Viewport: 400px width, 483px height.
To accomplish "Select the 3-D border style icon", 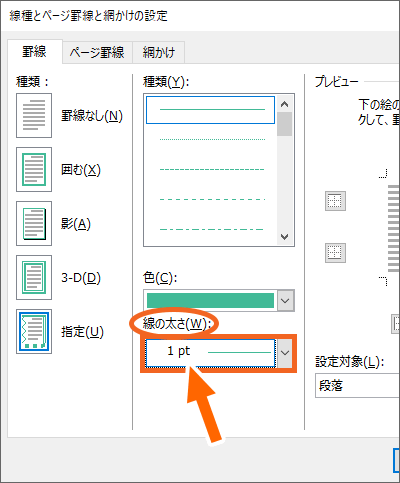I will click(34, 277).
